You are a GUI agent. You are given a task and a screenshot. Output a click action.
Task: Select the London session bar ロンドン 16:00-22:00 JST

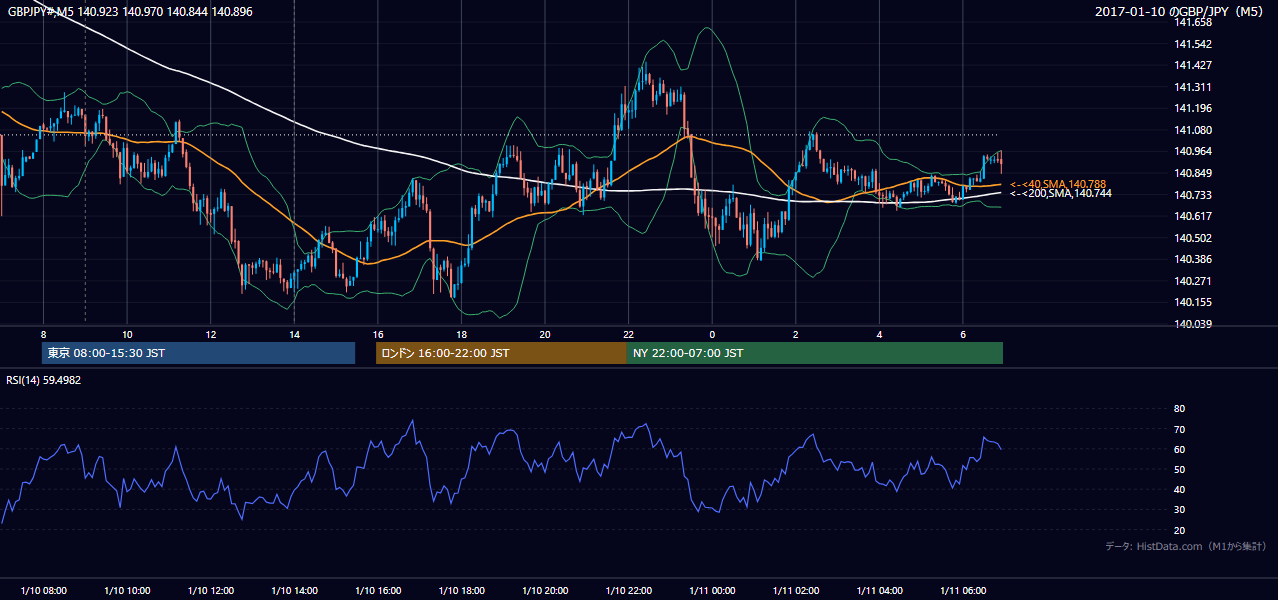coord(501,353)
